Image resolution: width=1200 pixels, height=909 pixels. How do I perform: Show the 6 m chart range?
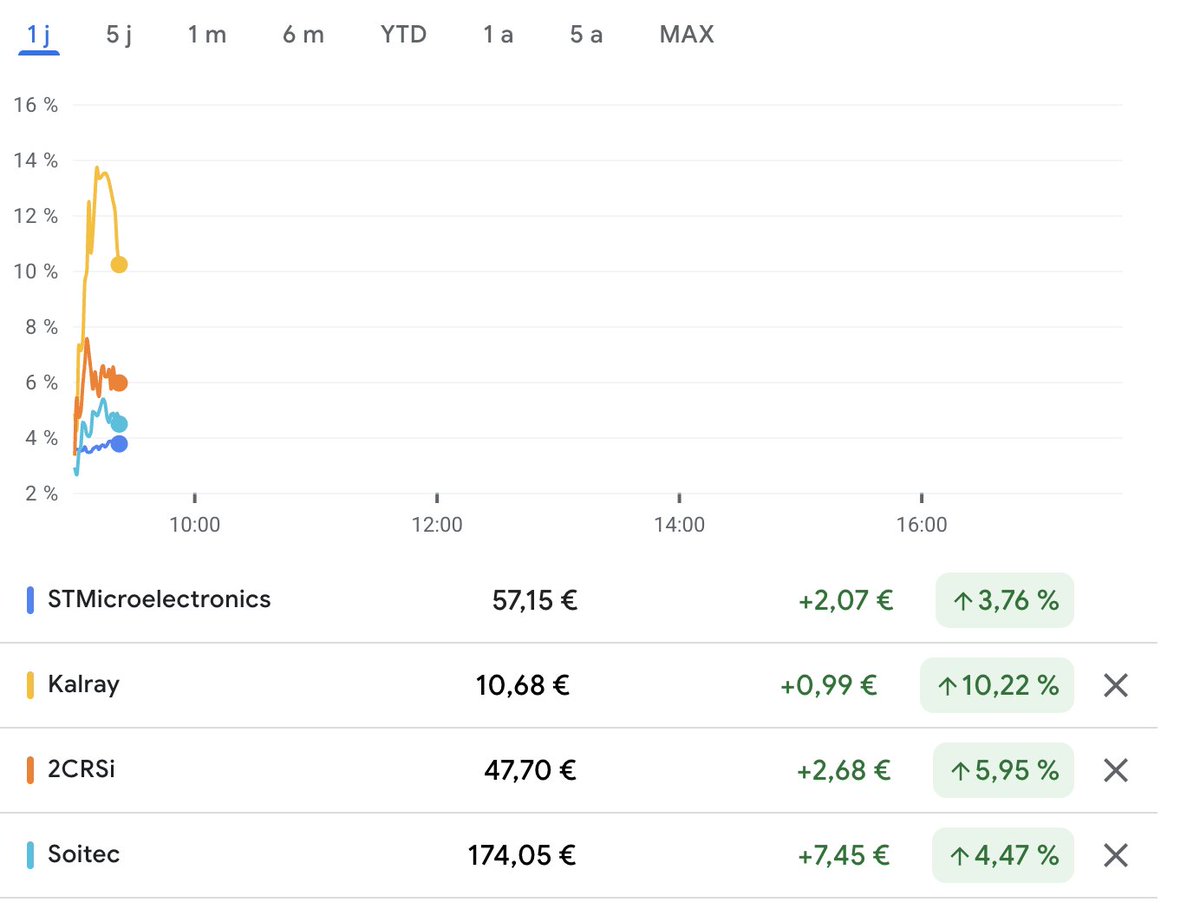303,35
